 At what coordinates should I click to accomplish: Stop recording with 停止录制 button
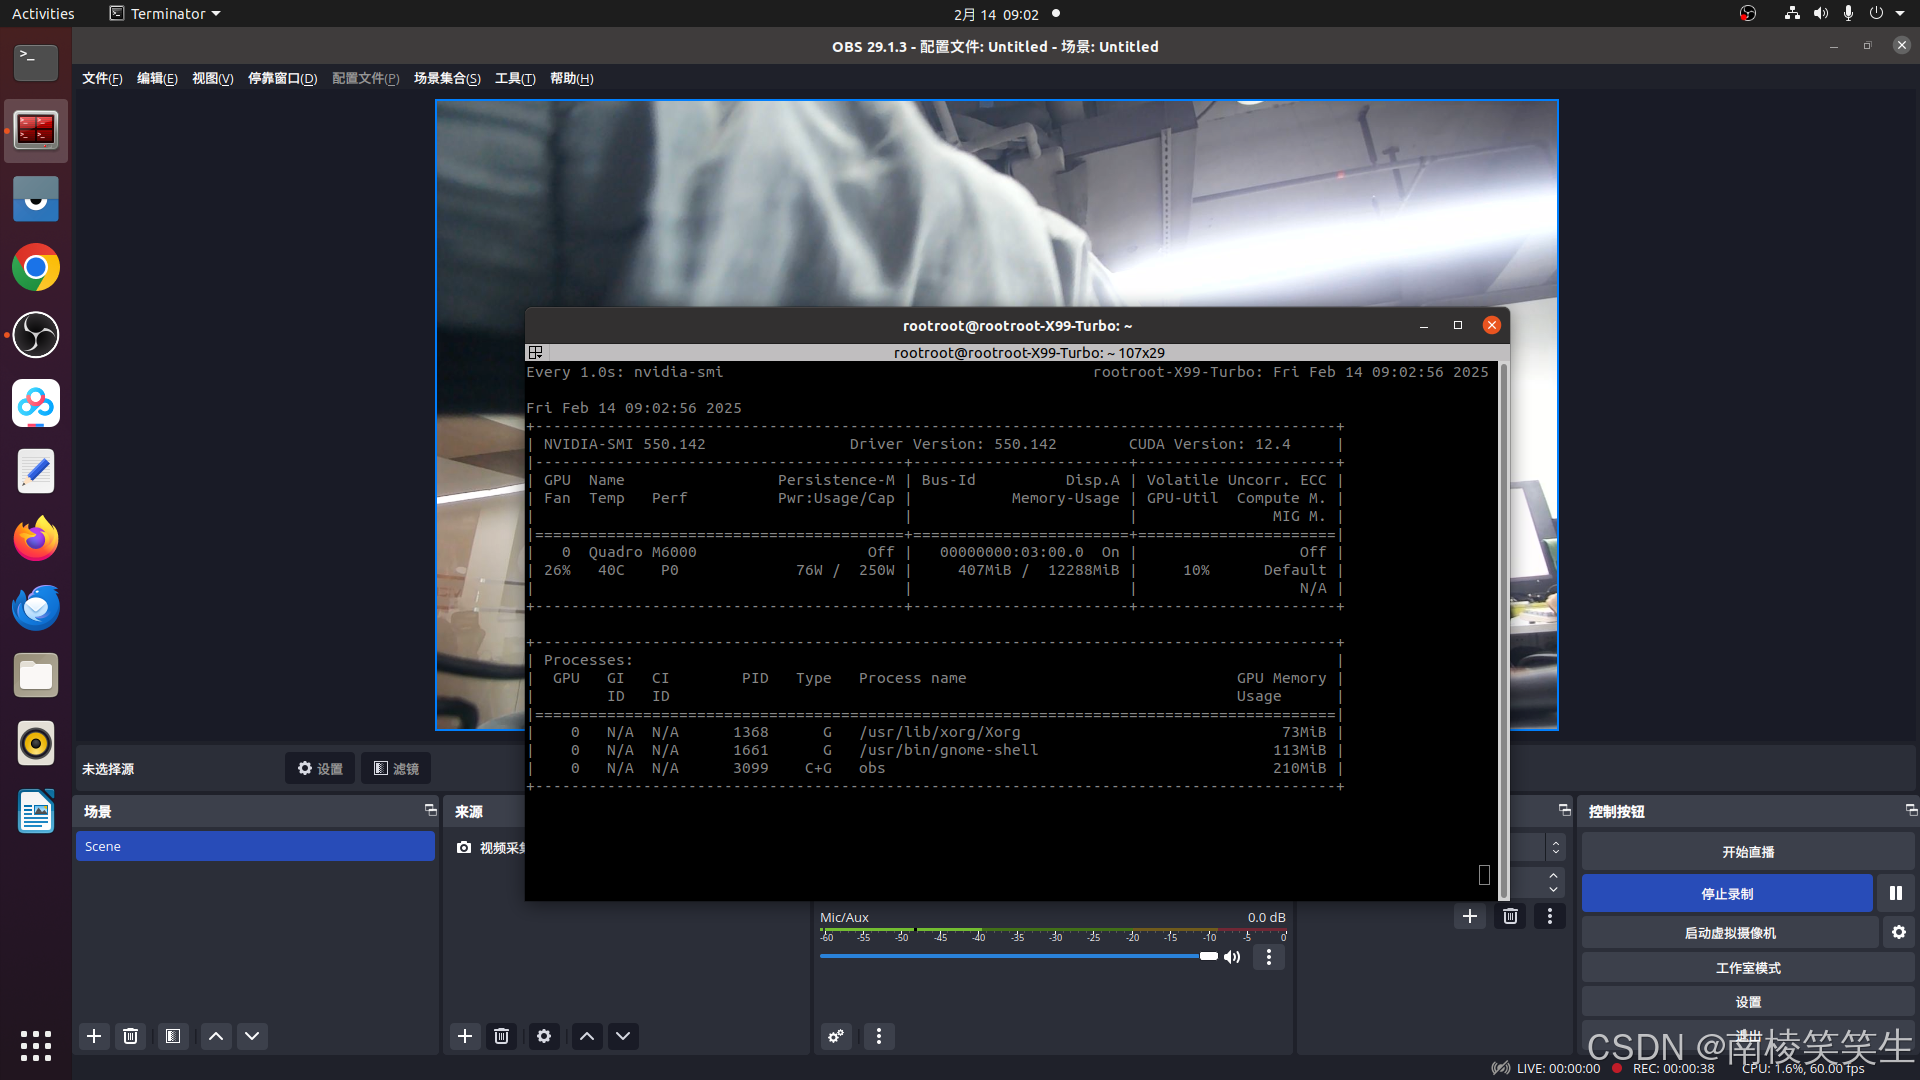1727,893
